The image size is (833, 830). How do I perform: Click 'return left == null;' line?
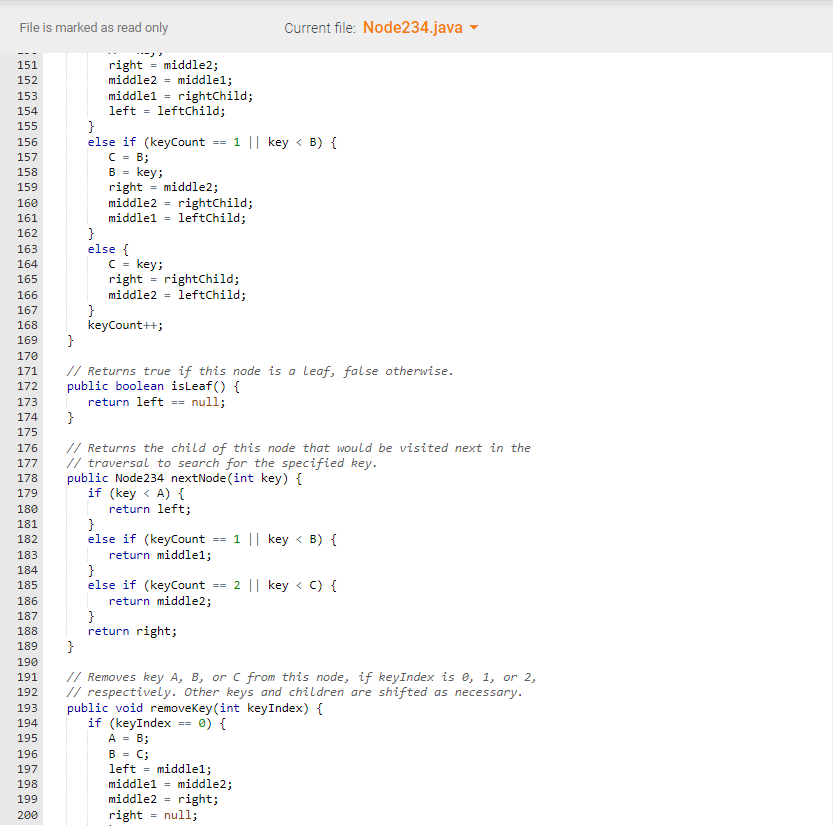(x=157, y=402)
